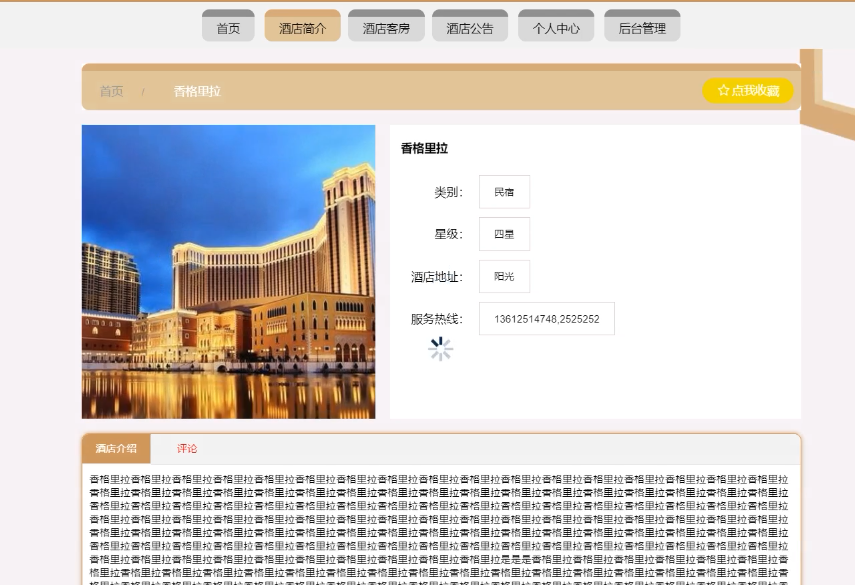Select 香格里拉 in the breadcrumb
This screenshot has height=585, width=855.
pos(196,91)
